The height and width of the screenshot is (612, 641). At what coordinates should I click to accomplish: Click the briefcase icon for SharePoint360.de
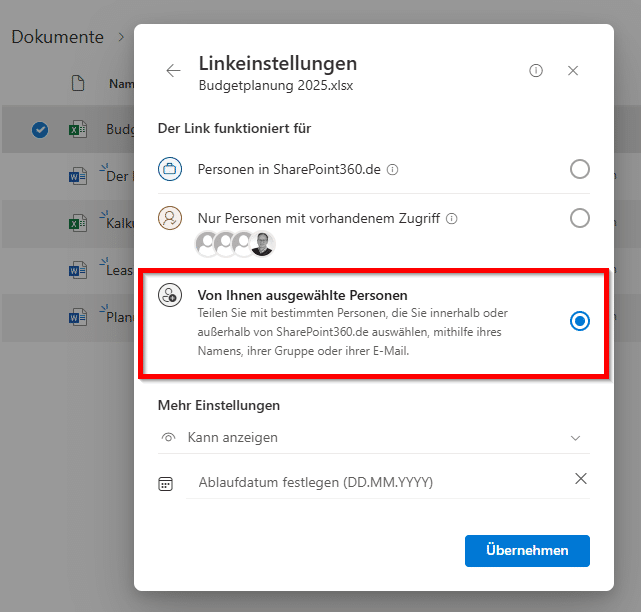(x=170, y=169)
